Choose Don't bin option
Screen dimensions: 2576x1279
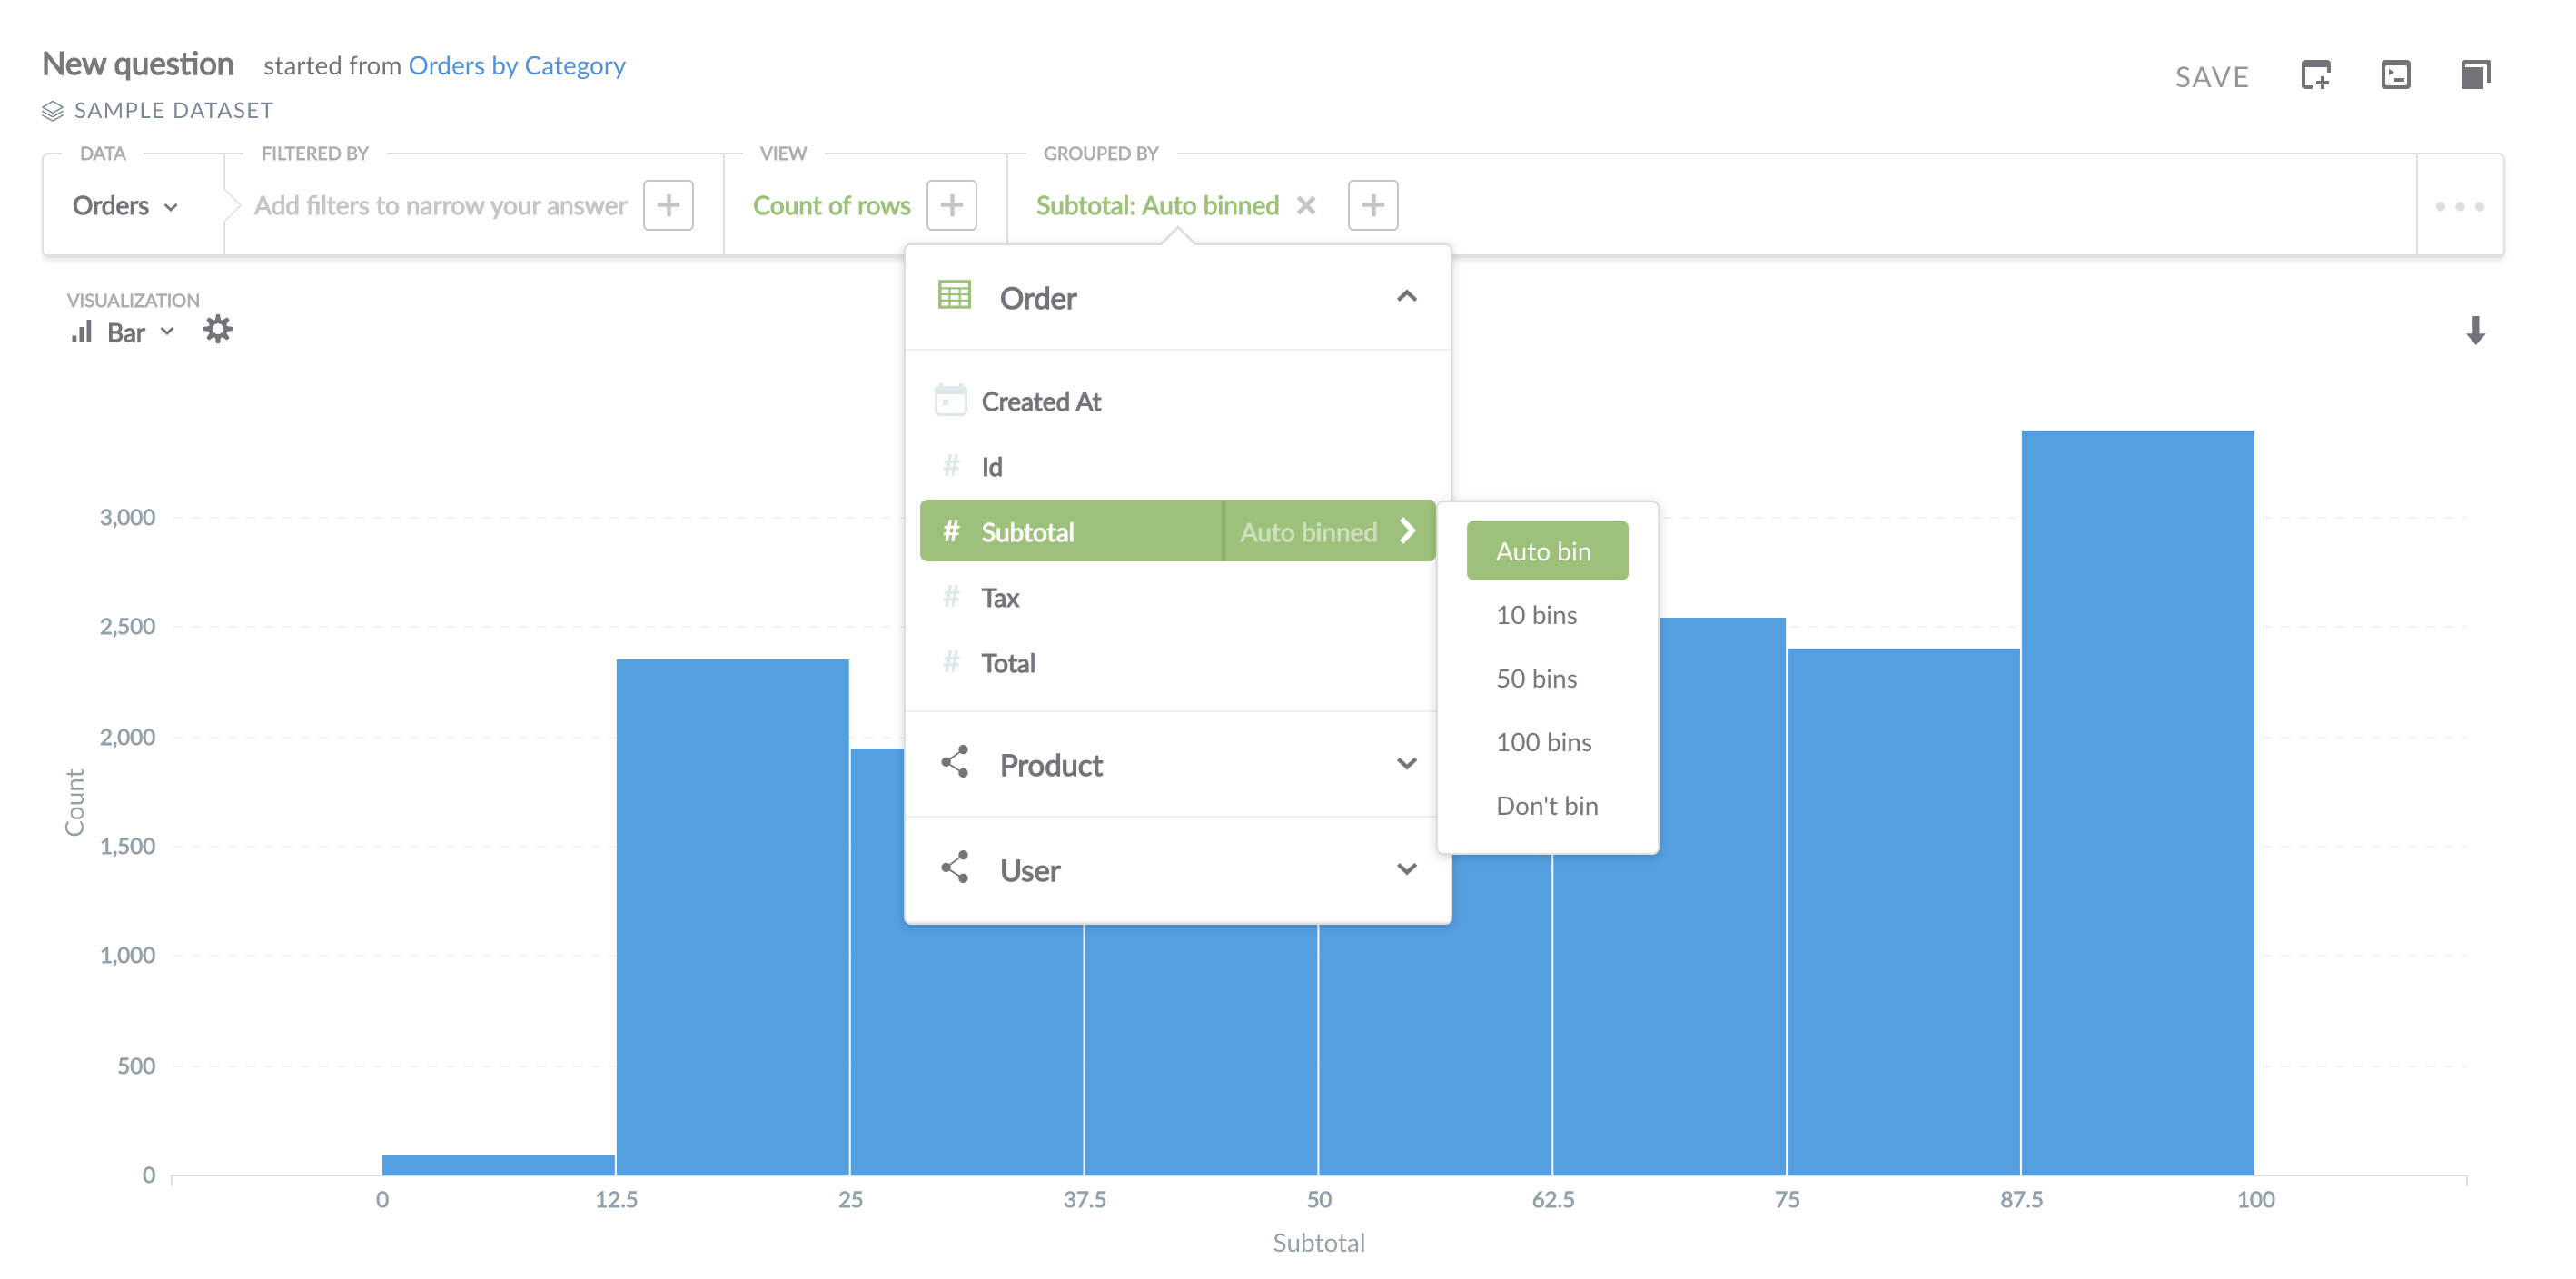(1546, 806)
